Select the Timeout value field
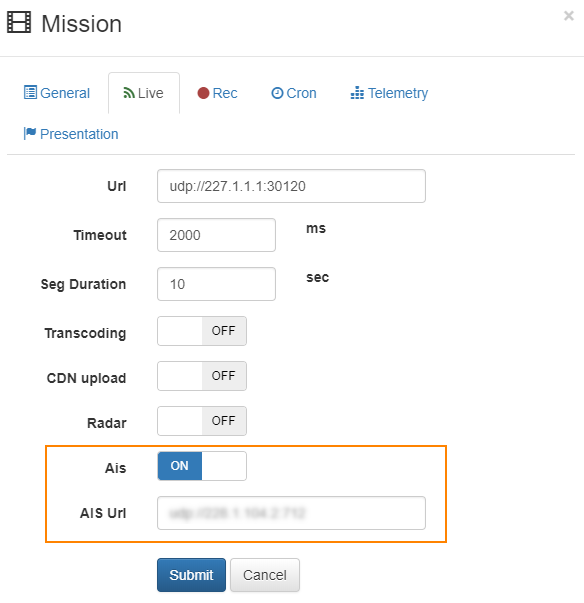584x603 pixels. pyautogui.click(x=216, y=235)
